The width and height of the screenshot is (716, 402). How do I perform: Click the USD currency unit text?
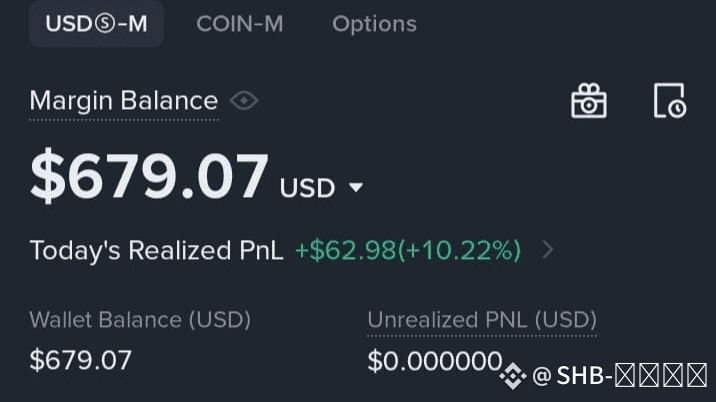[x=307, y=188]
